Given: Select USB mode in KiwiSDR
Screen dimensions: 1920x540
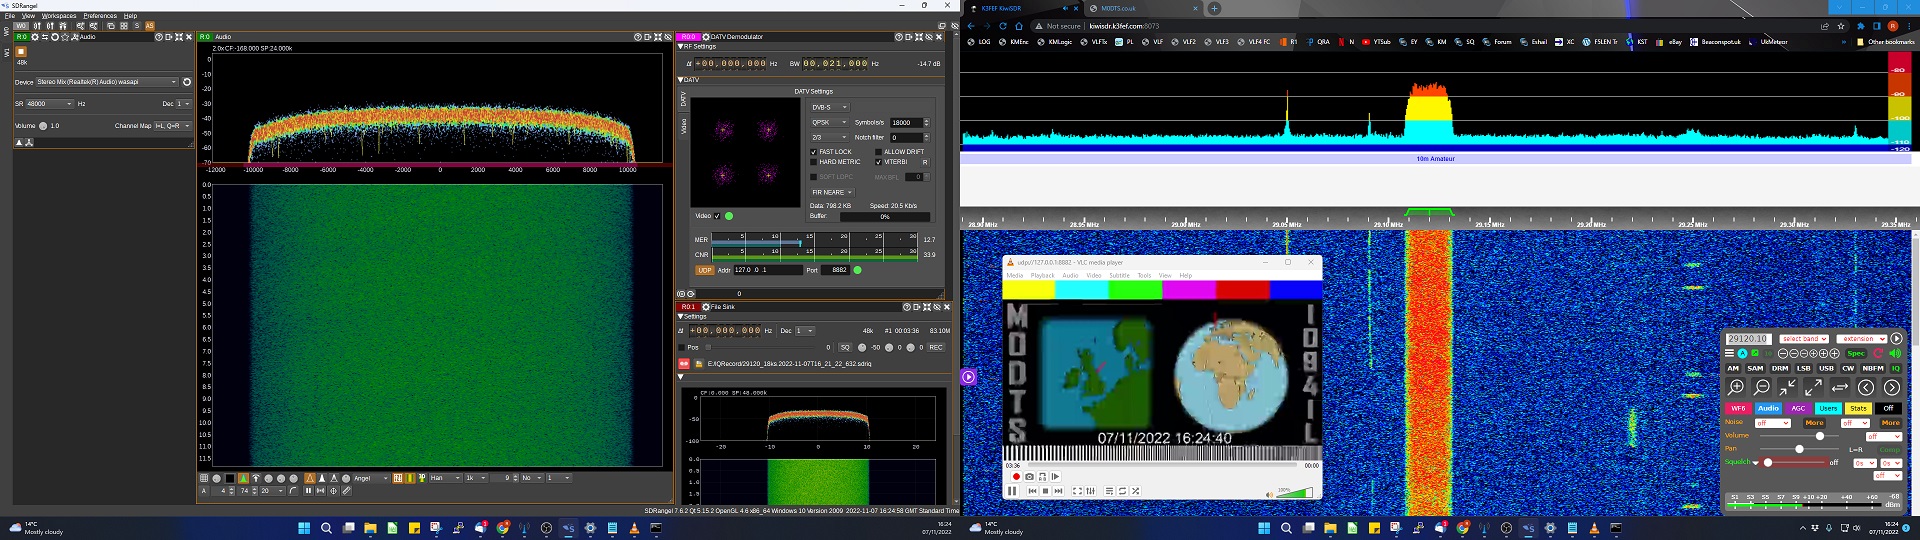Looking at the screenshot, I should [1826, 368].
